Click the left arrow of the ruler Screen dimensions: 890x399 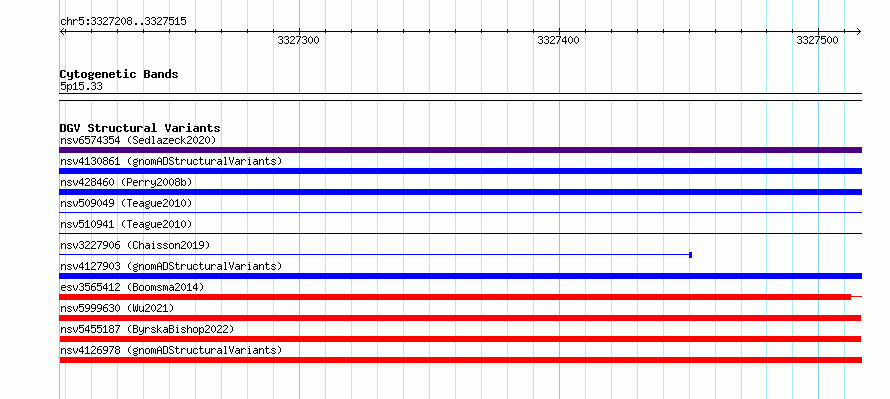tap(63, 32)
